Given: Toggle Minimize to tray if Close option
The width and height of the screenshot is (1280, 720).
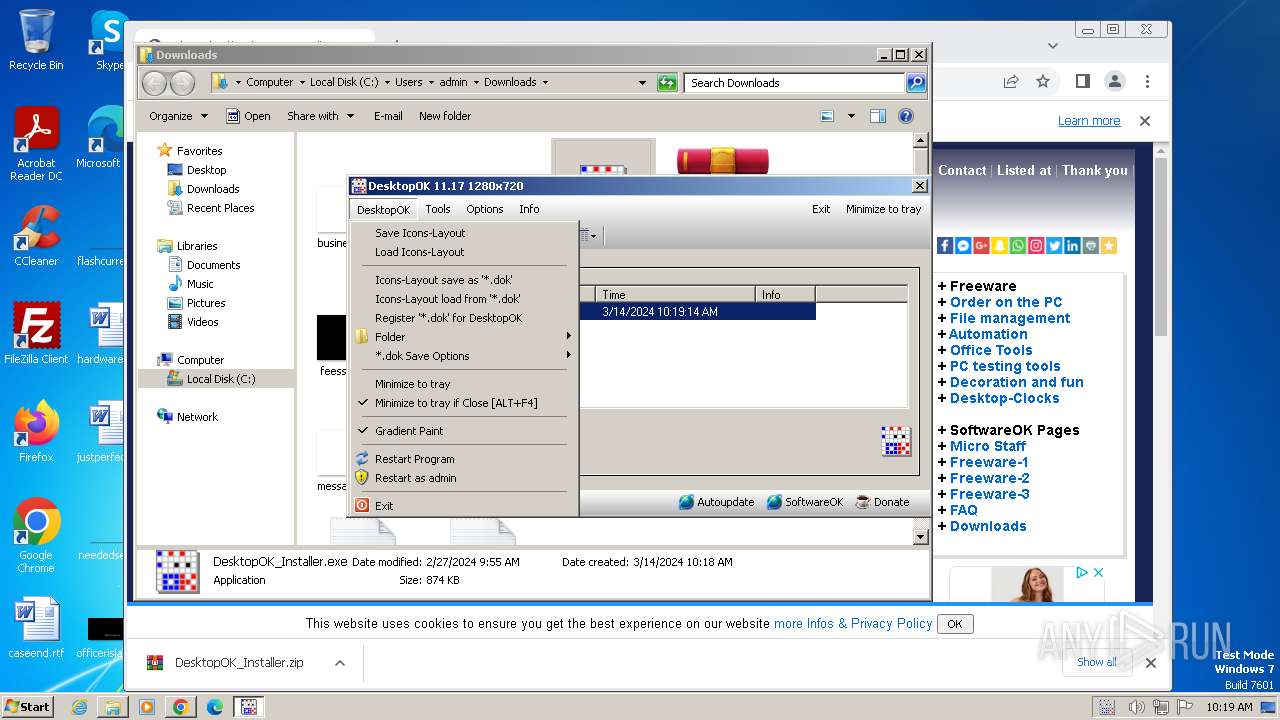Looking at the screenshot, I should (x=456, y=403).
